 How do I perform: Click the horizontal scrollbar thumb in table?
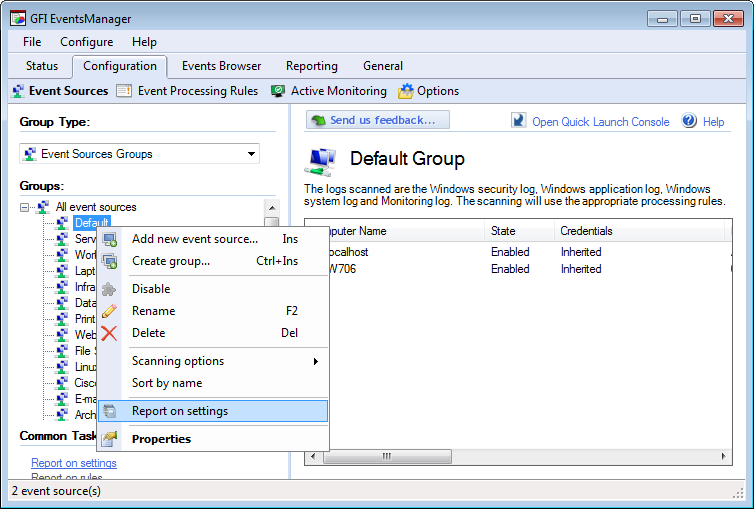click(x=387, y=456)
